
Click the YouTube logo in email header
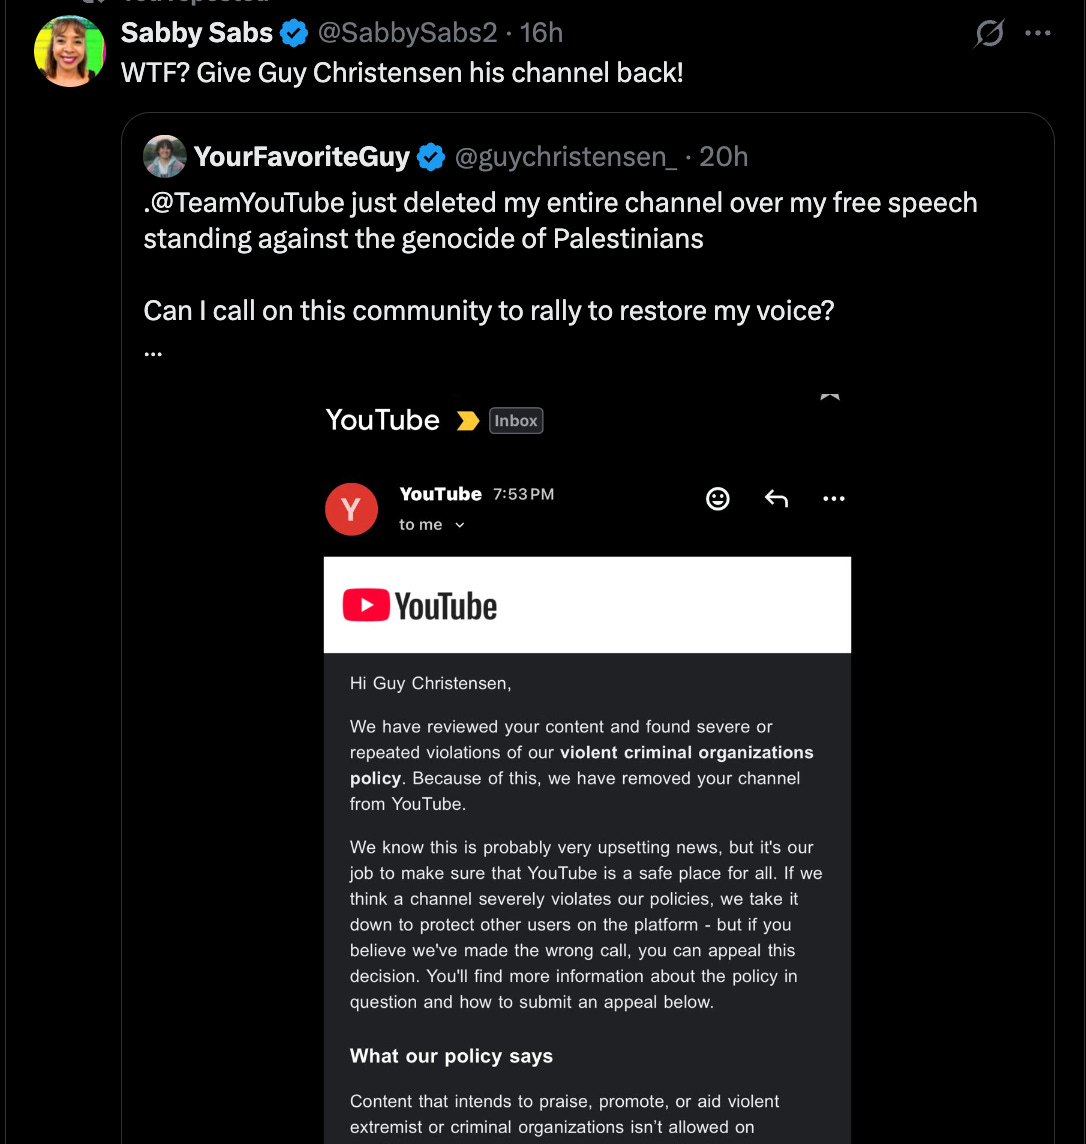tap(420, 606)
